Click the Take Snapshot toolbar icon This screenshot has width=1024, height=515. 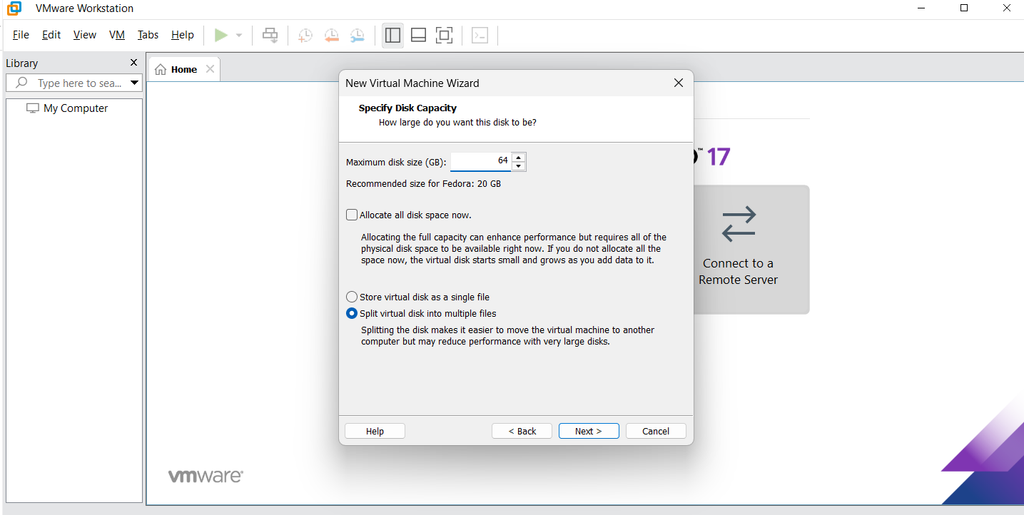coord(305,35)
